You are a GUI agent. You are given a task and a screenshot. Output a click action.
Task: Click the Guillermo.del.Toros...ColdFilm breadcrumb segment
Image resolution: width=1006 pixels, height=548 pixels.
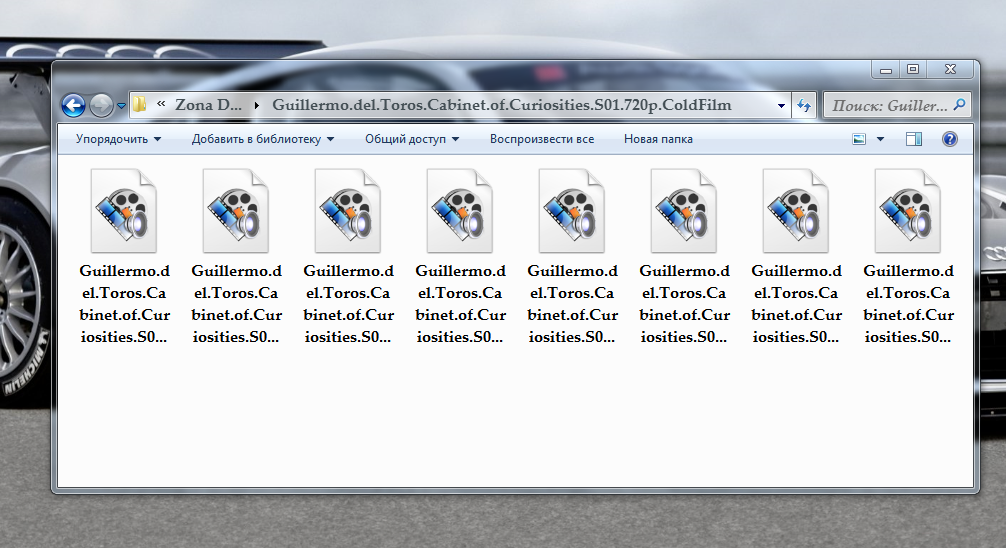502,105
